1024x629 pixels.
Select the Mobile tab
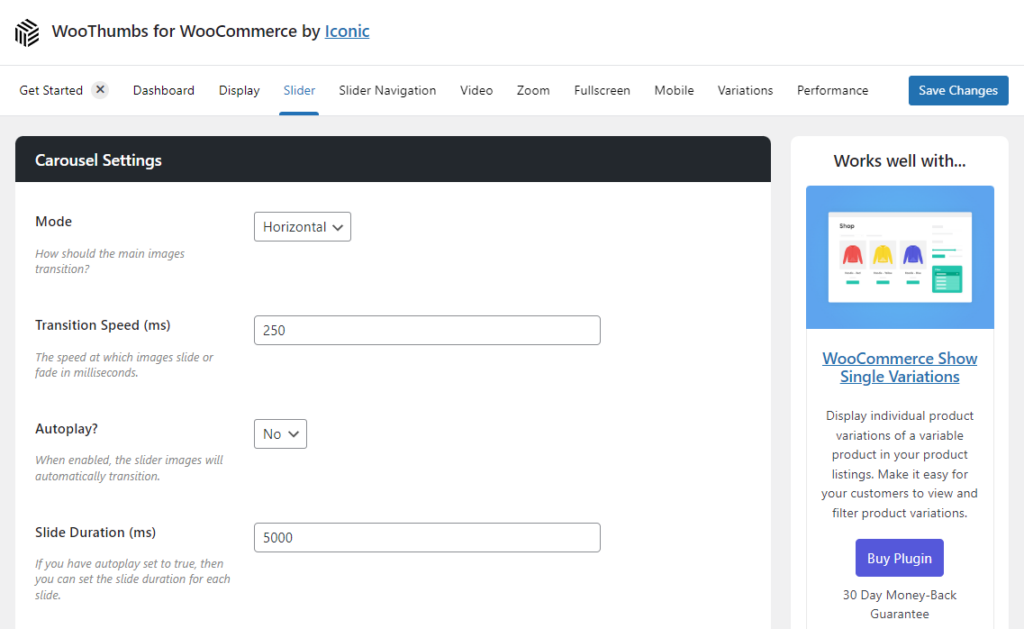674,90
